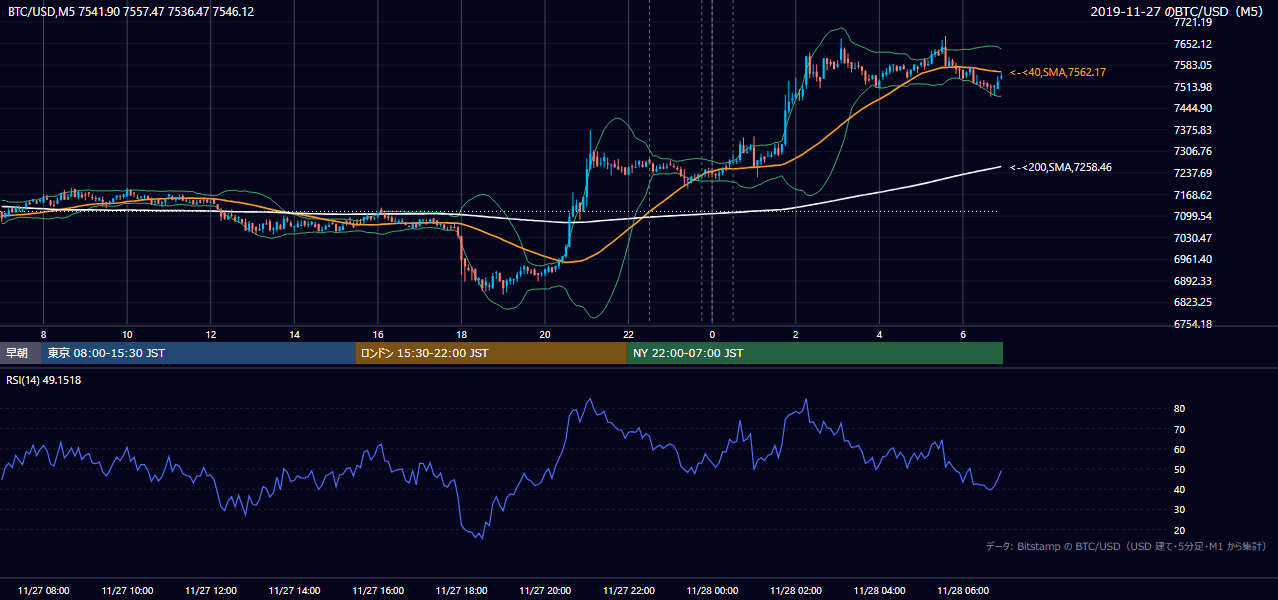This screenshot has height=600, width=1278.
Task: Click the bottom time label 11/27 14:00
Action: (x=294, y=591)
